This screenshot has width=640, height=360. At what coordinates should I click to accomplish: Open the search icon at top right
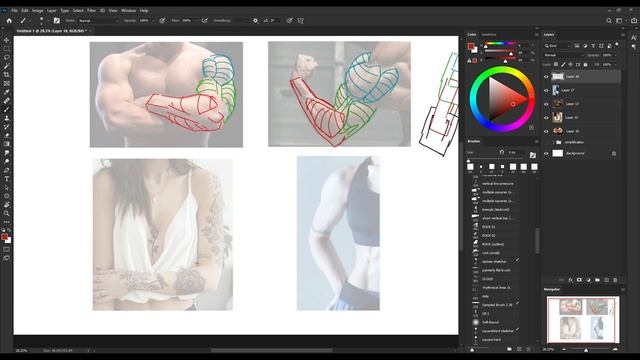[609, 20]
